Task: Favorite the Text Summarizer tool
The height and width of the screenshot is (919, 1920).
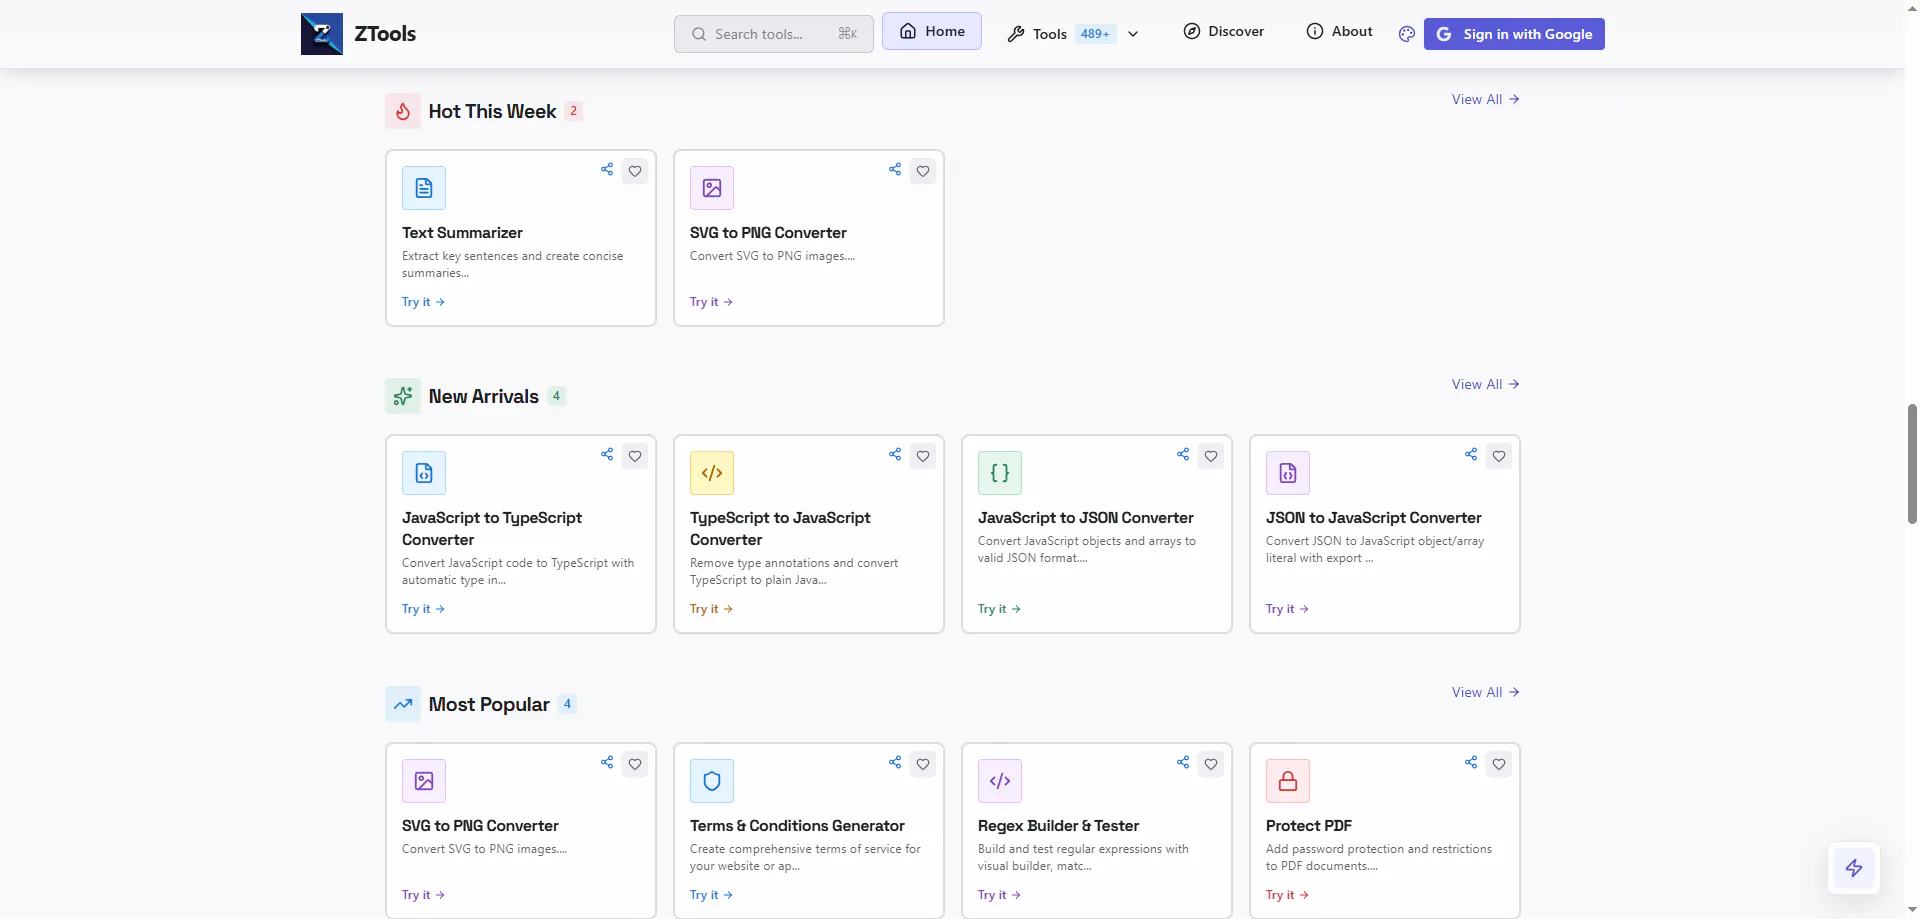Action: (635, 172)
